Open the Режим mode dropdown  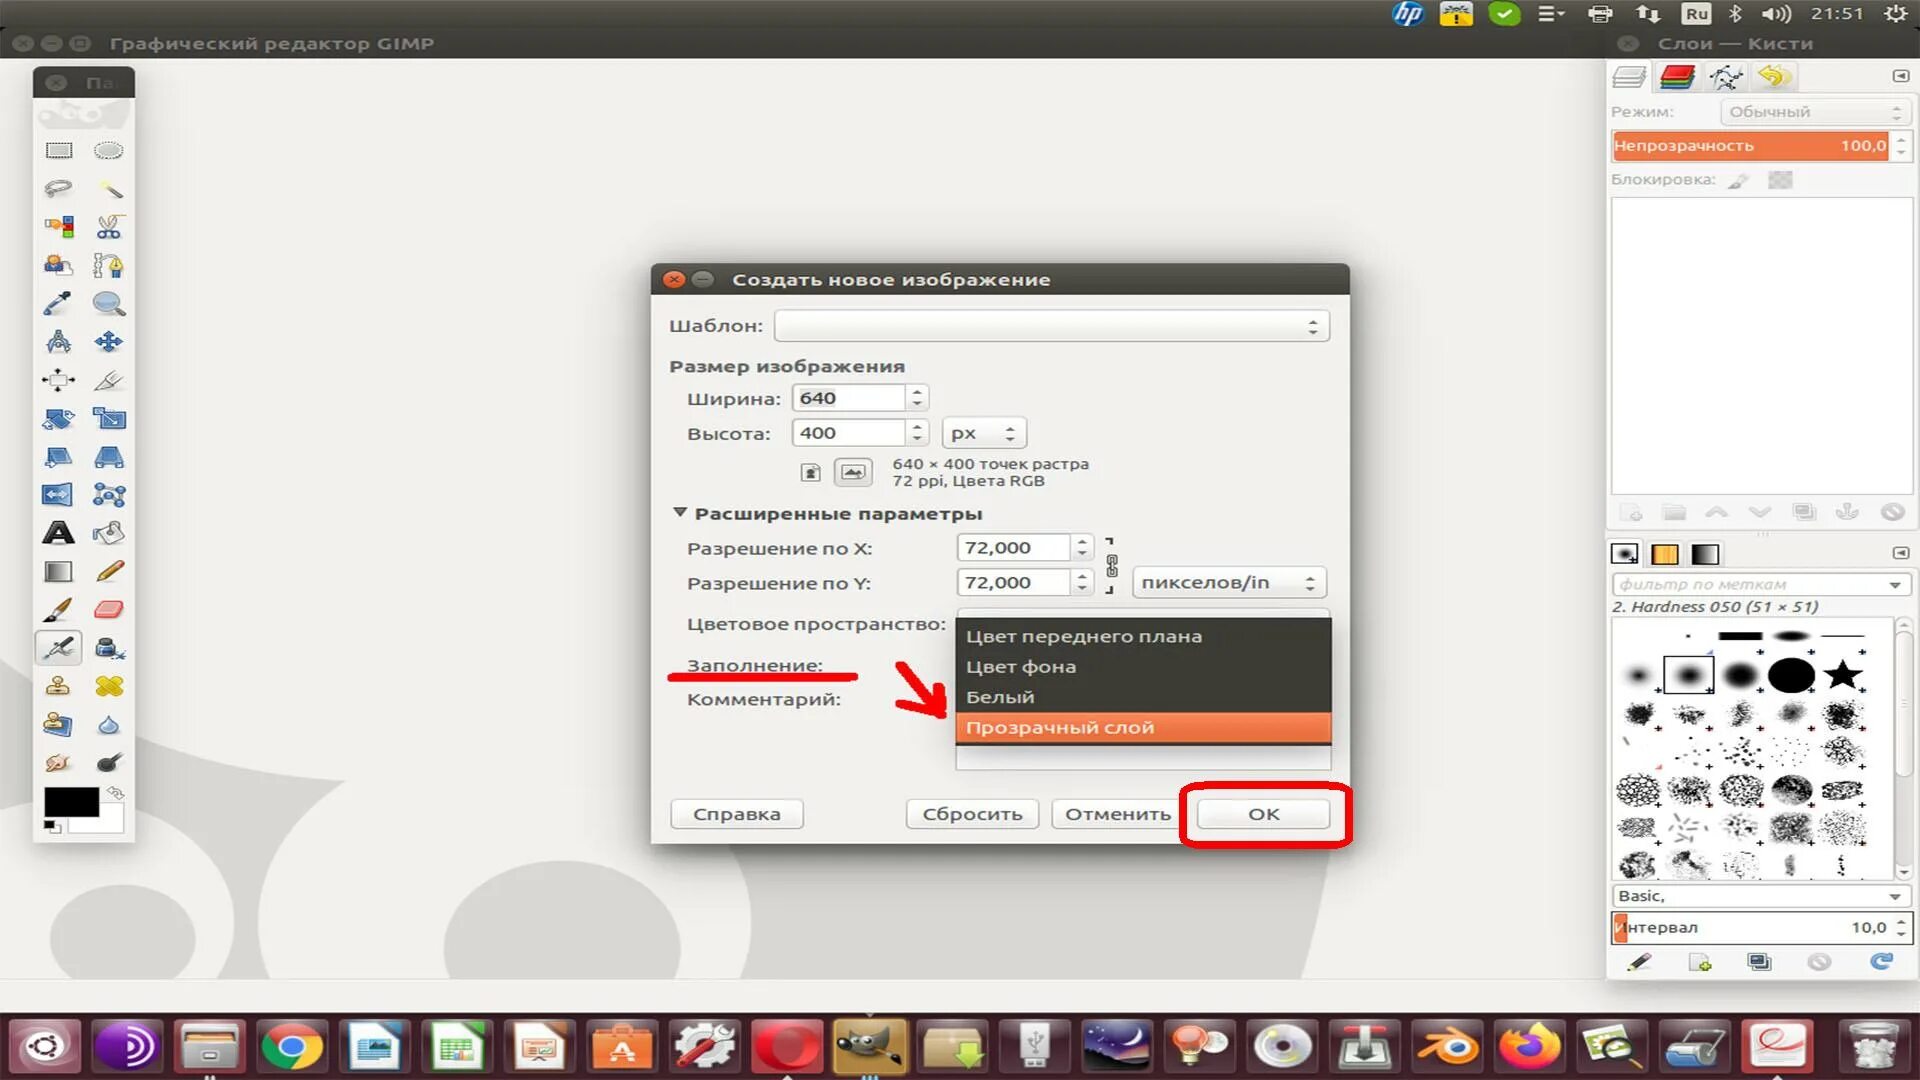point(1814,112)
